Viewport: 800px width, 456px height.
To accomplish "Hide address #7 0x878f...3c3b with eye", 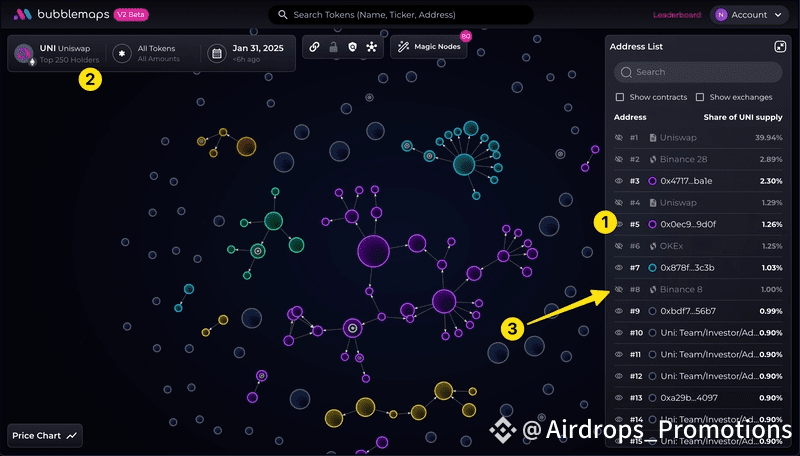I will (619, 268).
